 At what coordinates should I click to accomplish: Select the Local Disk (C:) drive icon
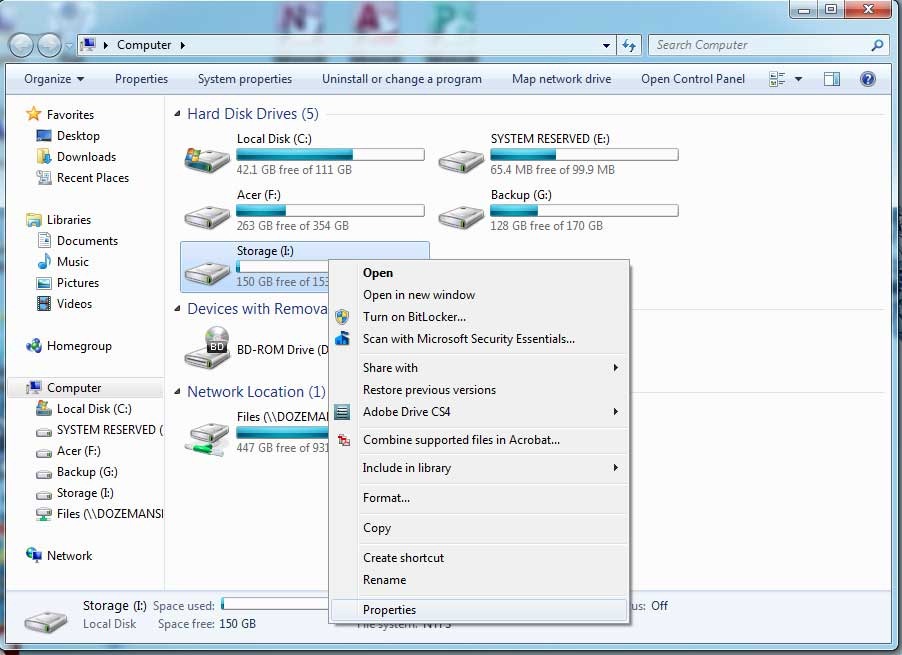207,158
